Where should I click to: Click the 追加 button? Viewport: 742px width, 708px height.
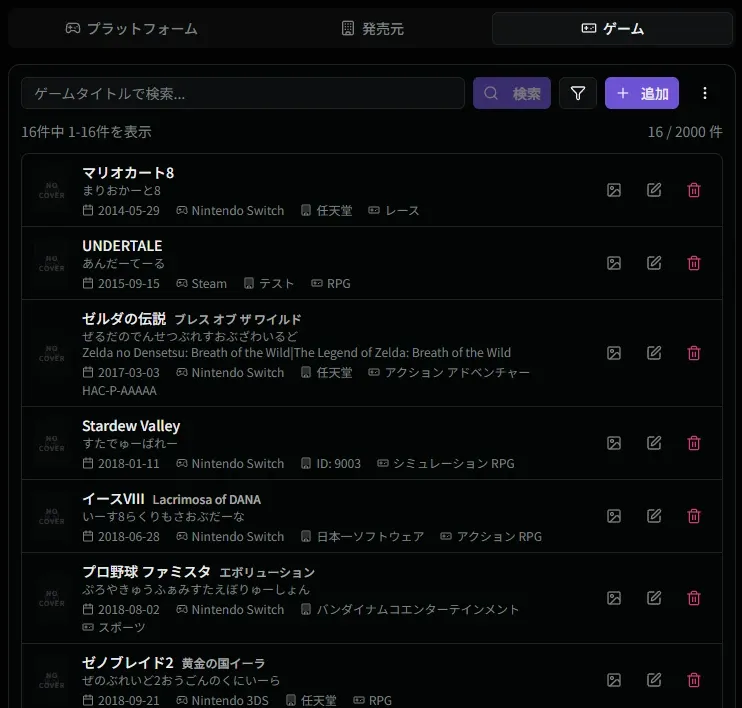[x=642, y=93]
